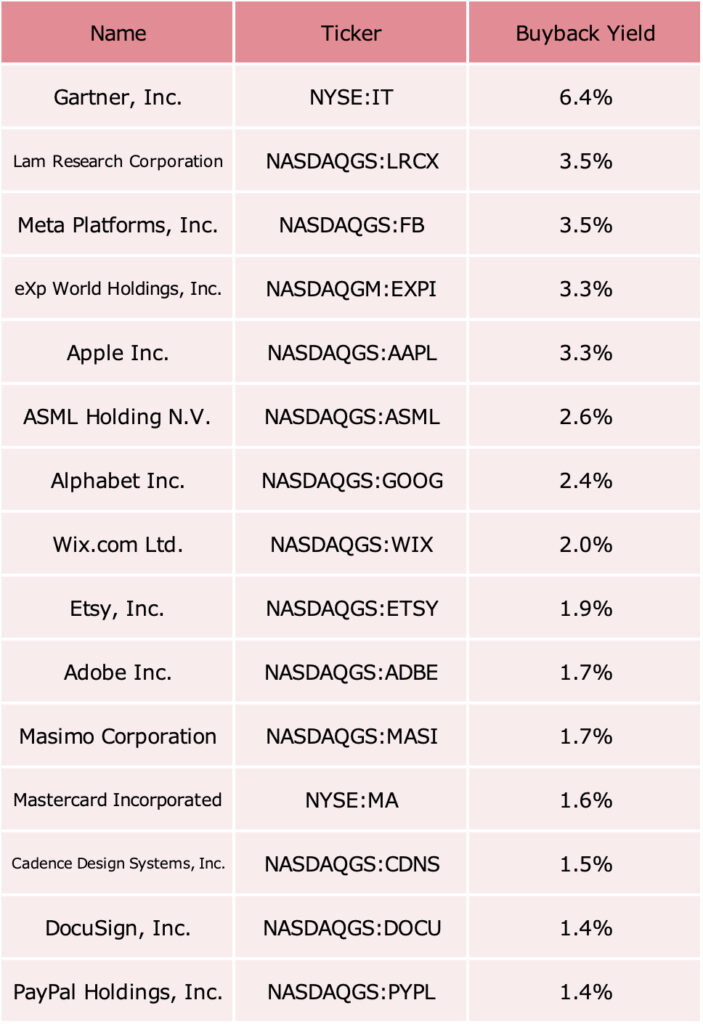Viewport: 703px width, 1024px height.
Task: Click the 6.4% buyback yield value
Action: point(585,97)
